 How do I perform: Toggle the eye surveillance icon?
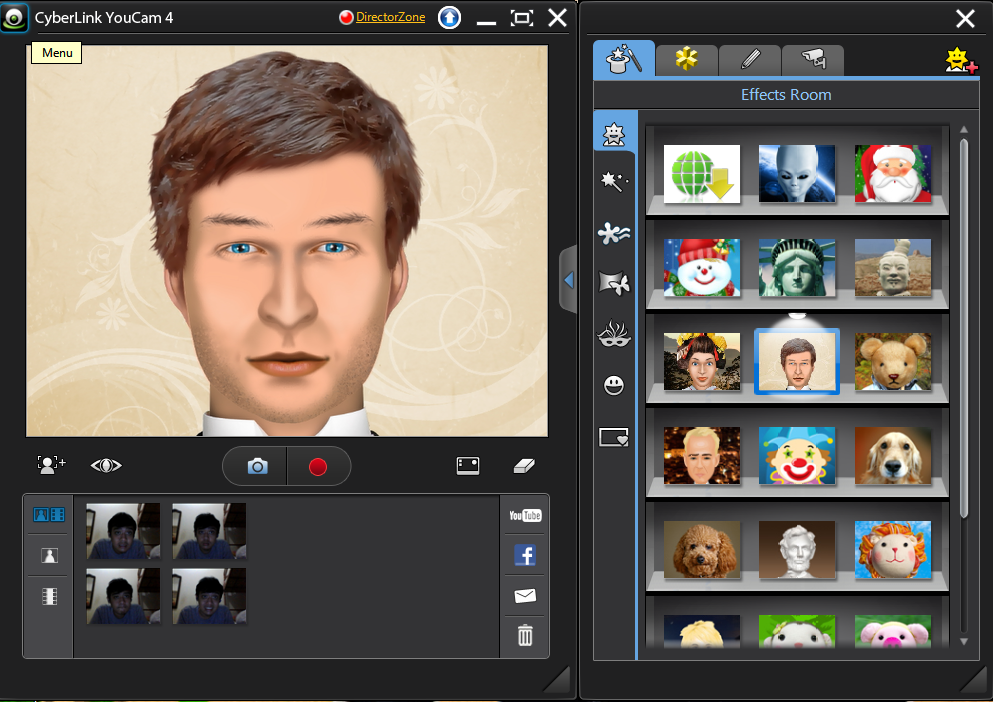[106, 466]
